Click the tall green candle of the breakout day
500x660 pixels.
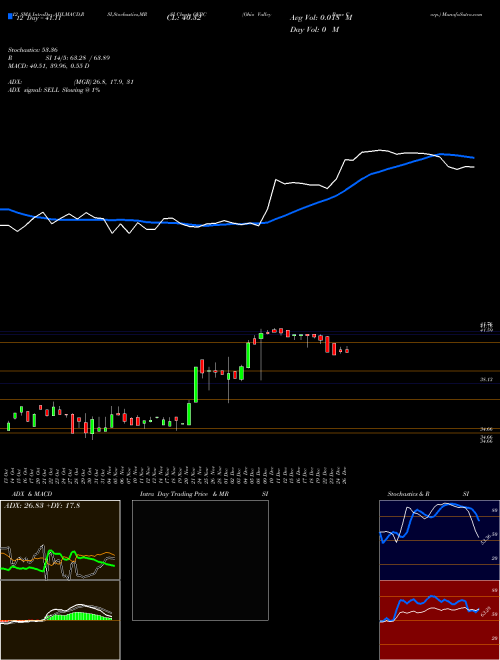coord(196,384)
